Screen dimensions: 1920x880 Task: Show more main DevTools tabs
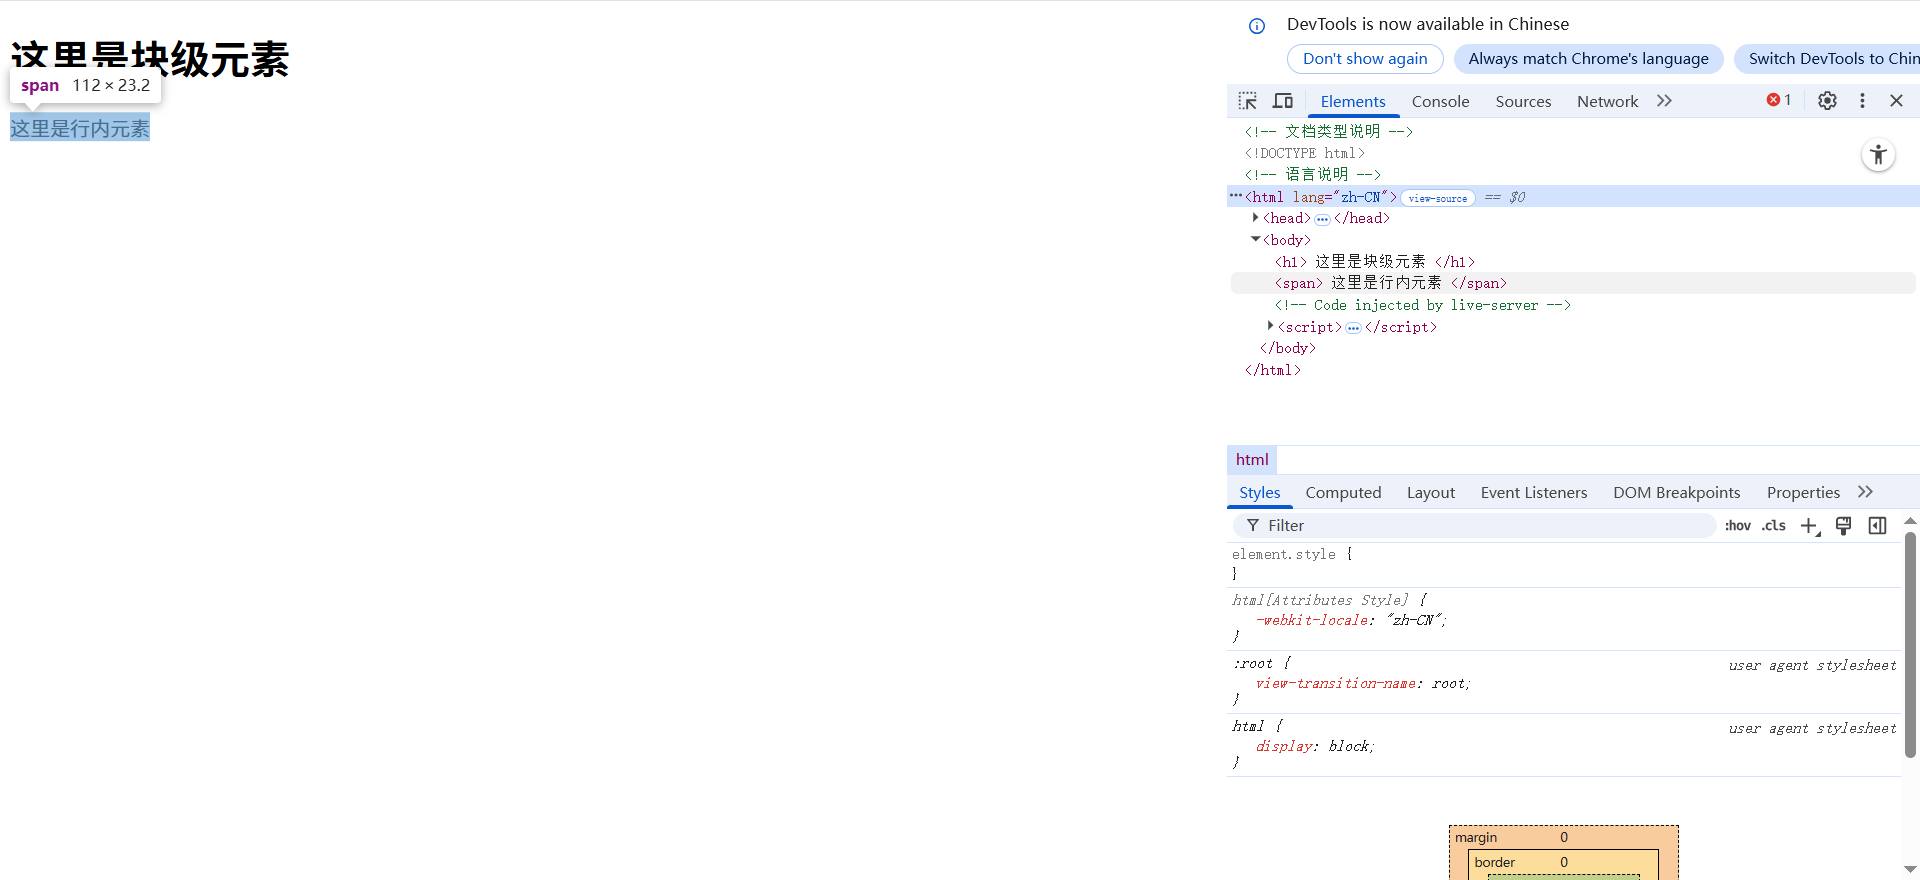coord(1664,101)
